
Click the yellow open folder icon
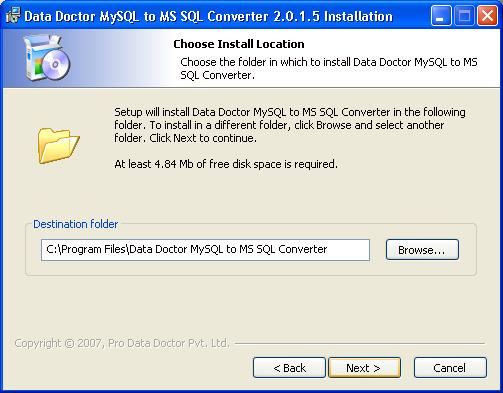pyautogui.click(x=58, y=146)
